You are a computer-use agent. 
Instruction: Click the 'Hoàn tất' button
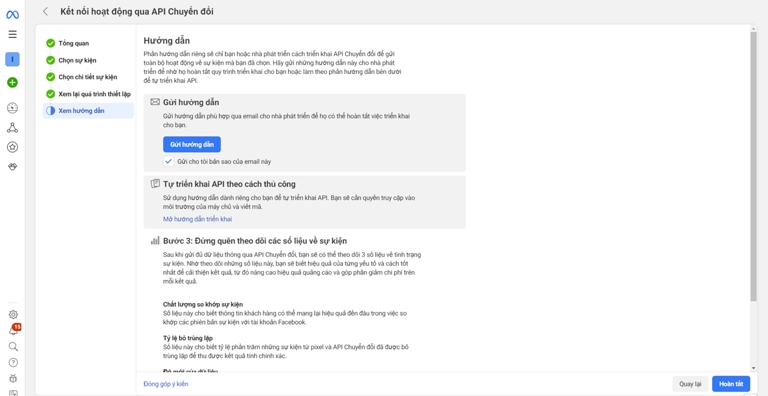point(731,384)
